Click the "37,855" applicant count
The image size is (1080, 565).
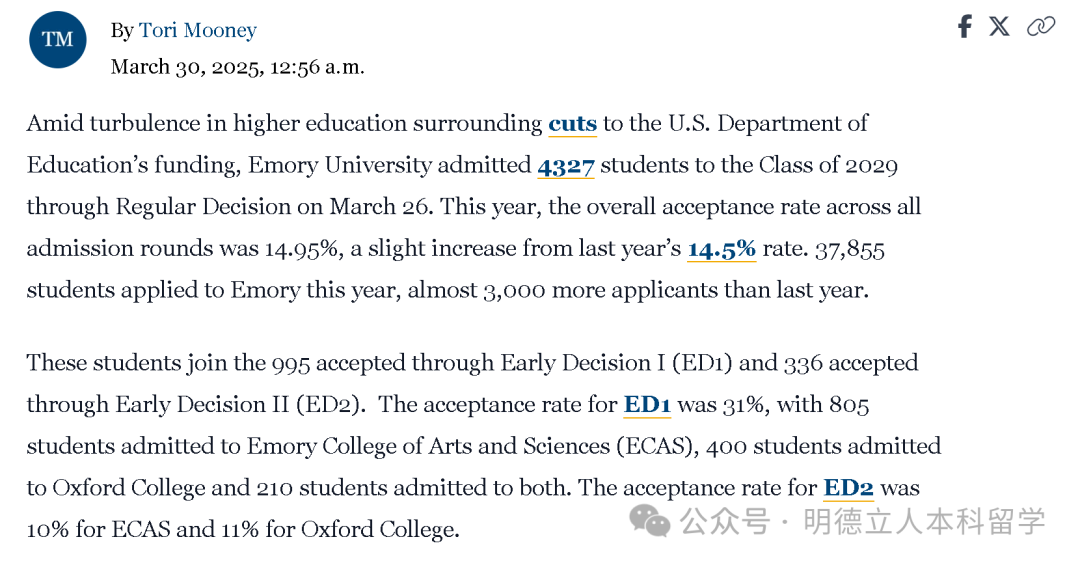pos(850,249)
